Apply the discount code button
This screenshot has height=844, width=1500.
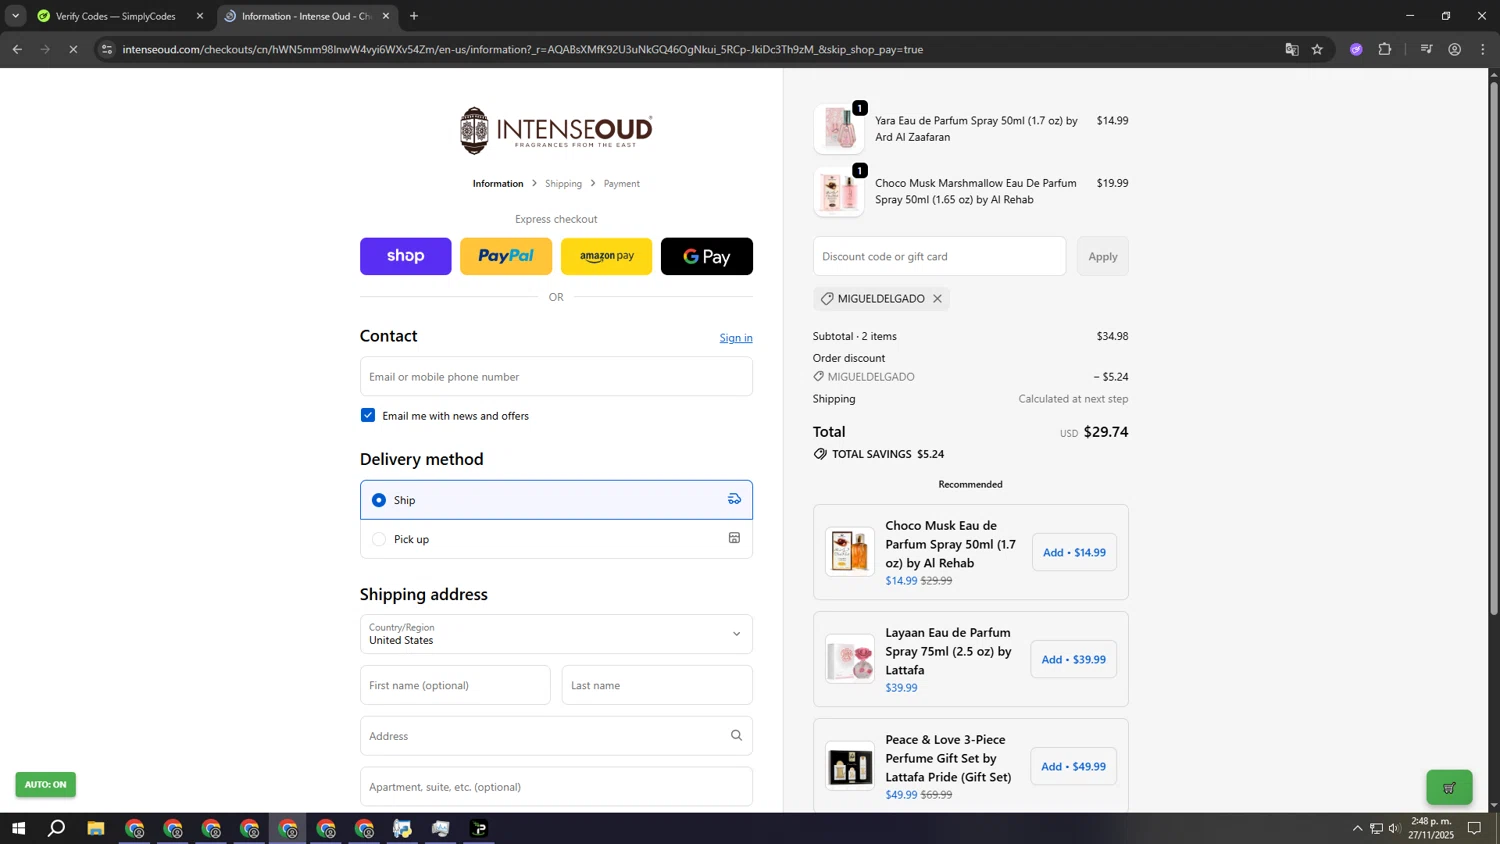click(x=1103, y=256)
